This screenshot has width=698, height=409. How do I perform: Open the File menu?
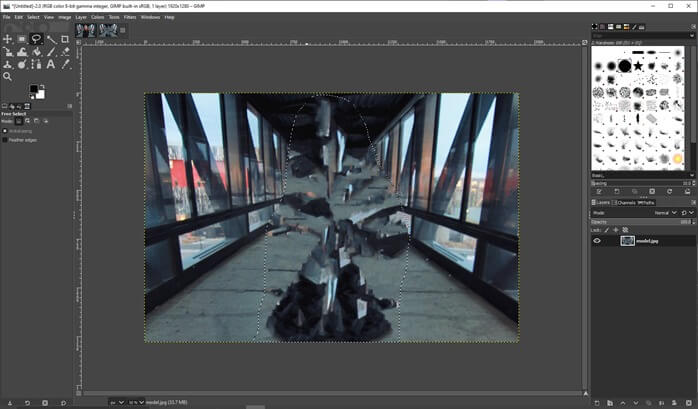pos(6,17)
